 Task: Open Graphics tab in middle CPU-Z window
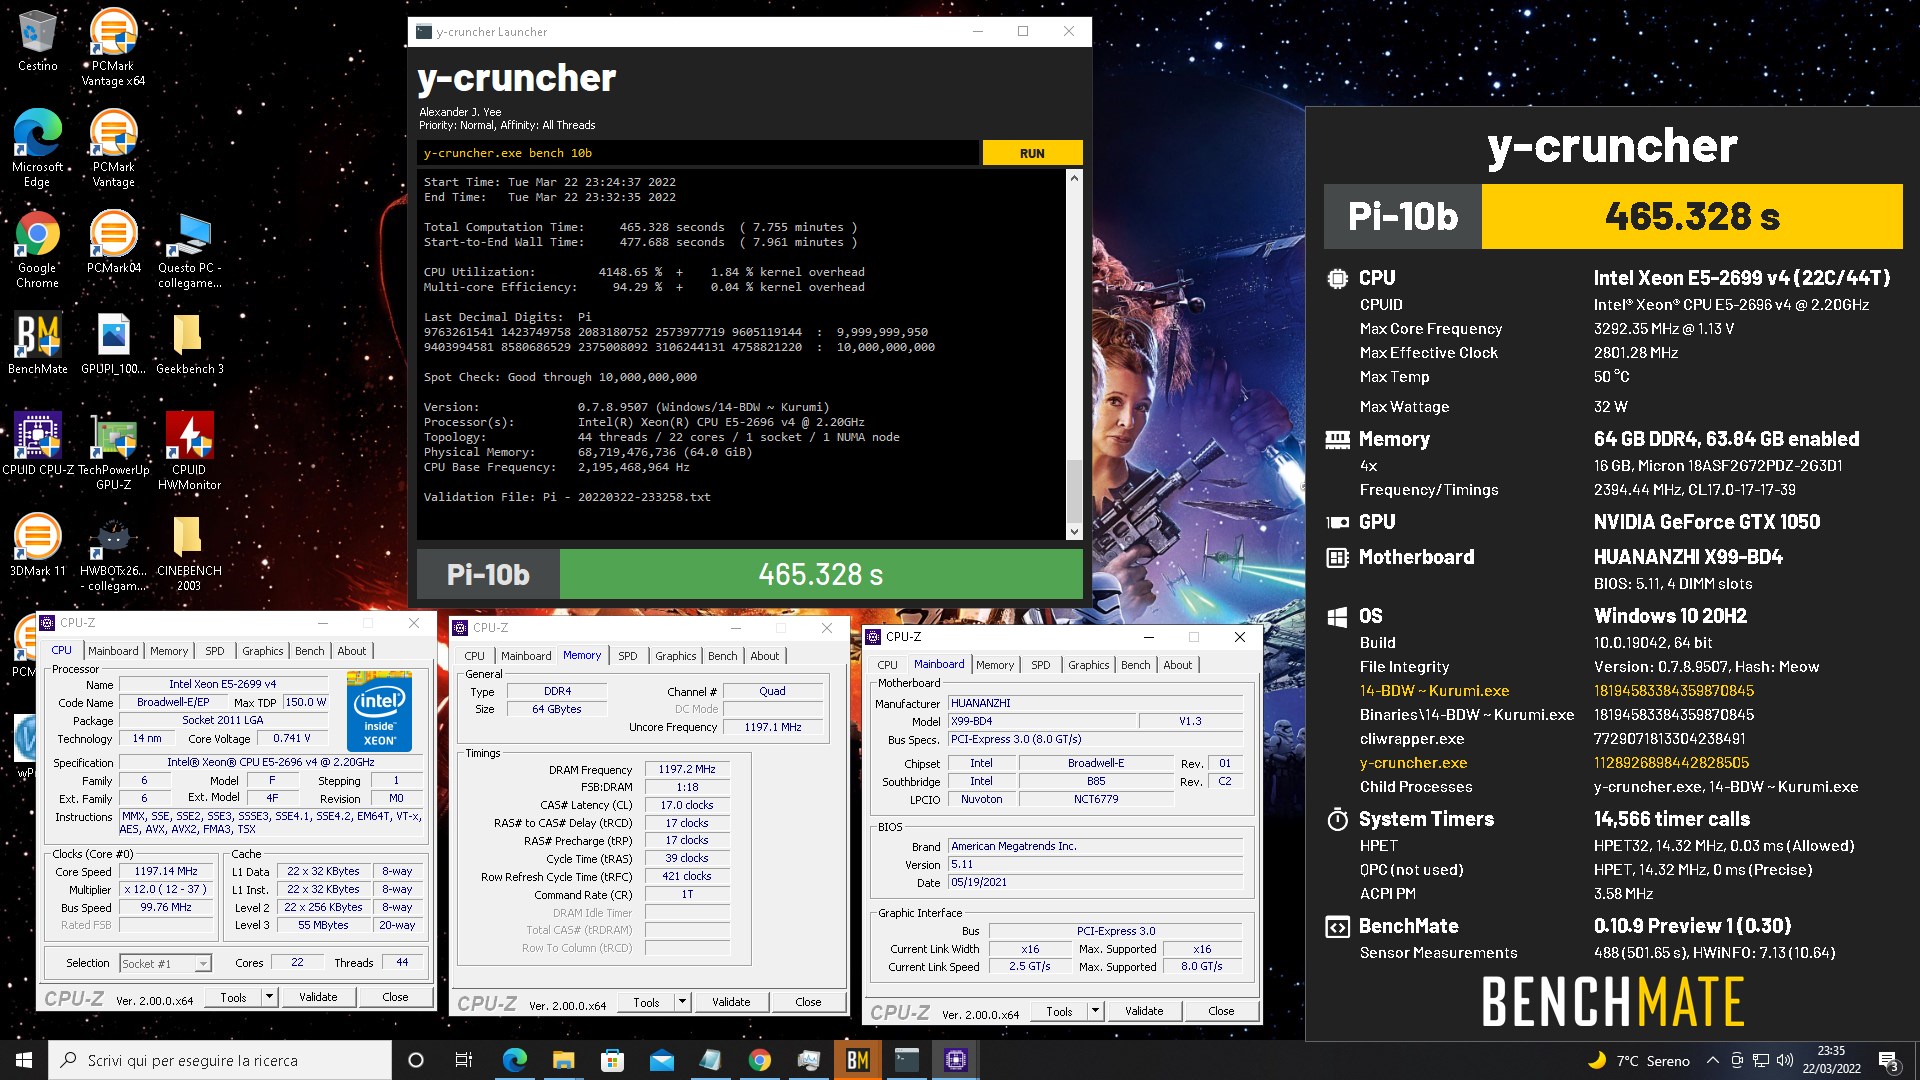coord(676,656)
